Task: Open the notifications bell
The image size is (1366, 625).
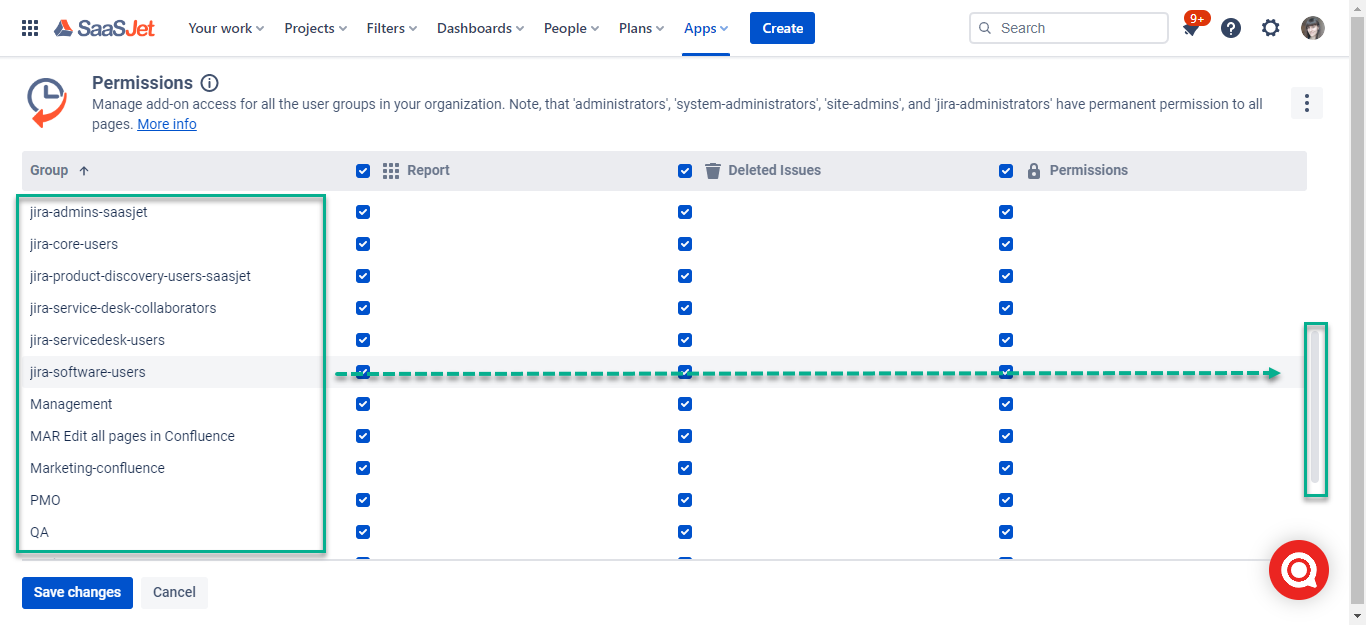Action: pyautogui.click(x=1190, y=29)
